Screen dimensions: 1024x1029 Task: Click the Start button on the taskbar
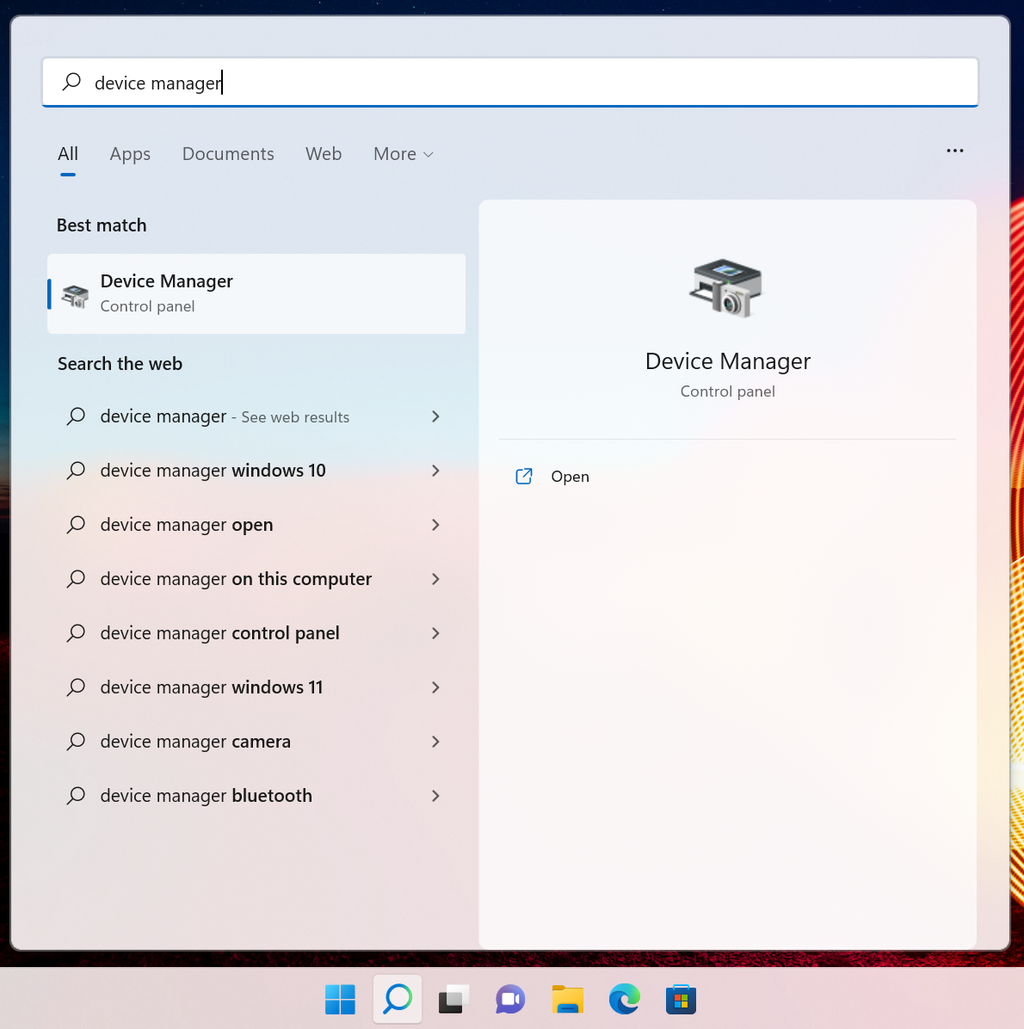click(340, 998)
